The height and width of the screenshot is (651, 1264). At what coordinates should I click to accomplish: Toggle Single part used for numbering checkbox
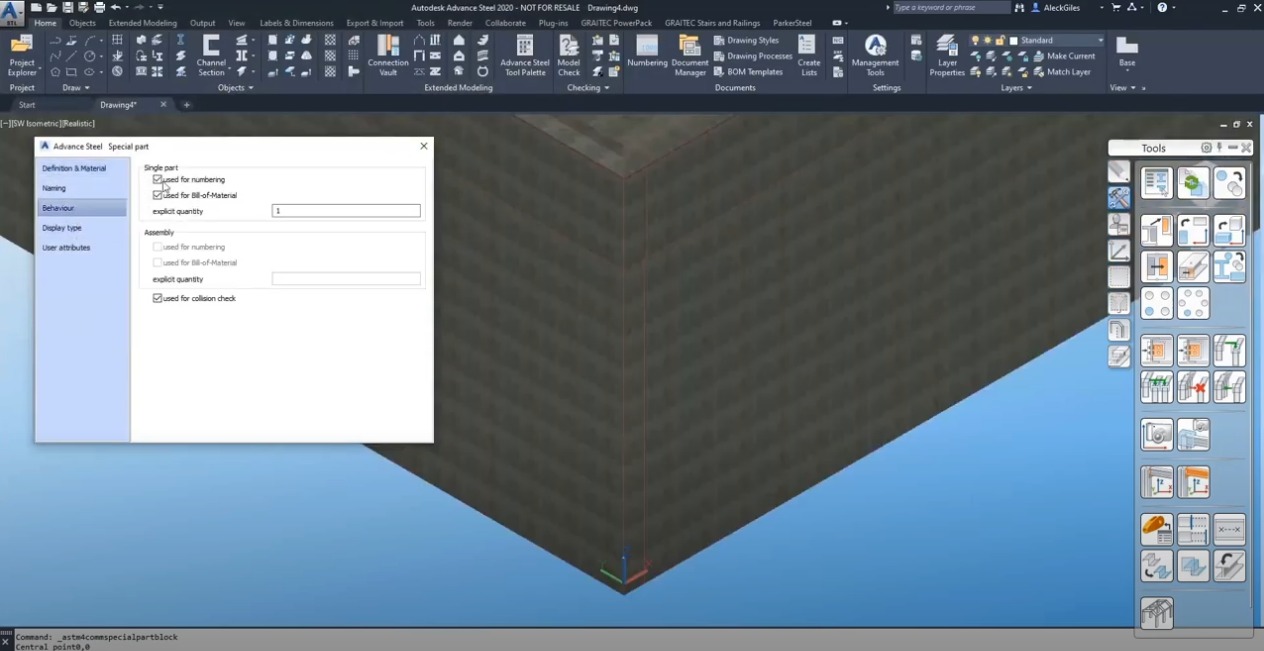pyautogui.click(x=157, y=180)
